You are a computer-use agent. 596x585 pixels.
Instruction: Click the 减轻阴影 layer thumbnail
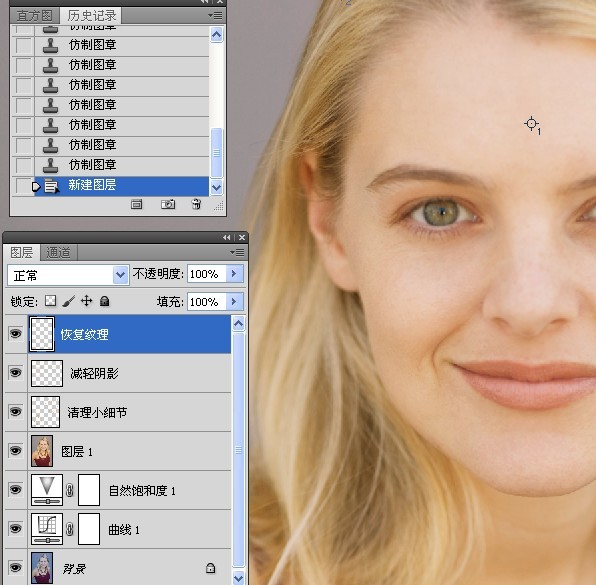click(47, 373)
